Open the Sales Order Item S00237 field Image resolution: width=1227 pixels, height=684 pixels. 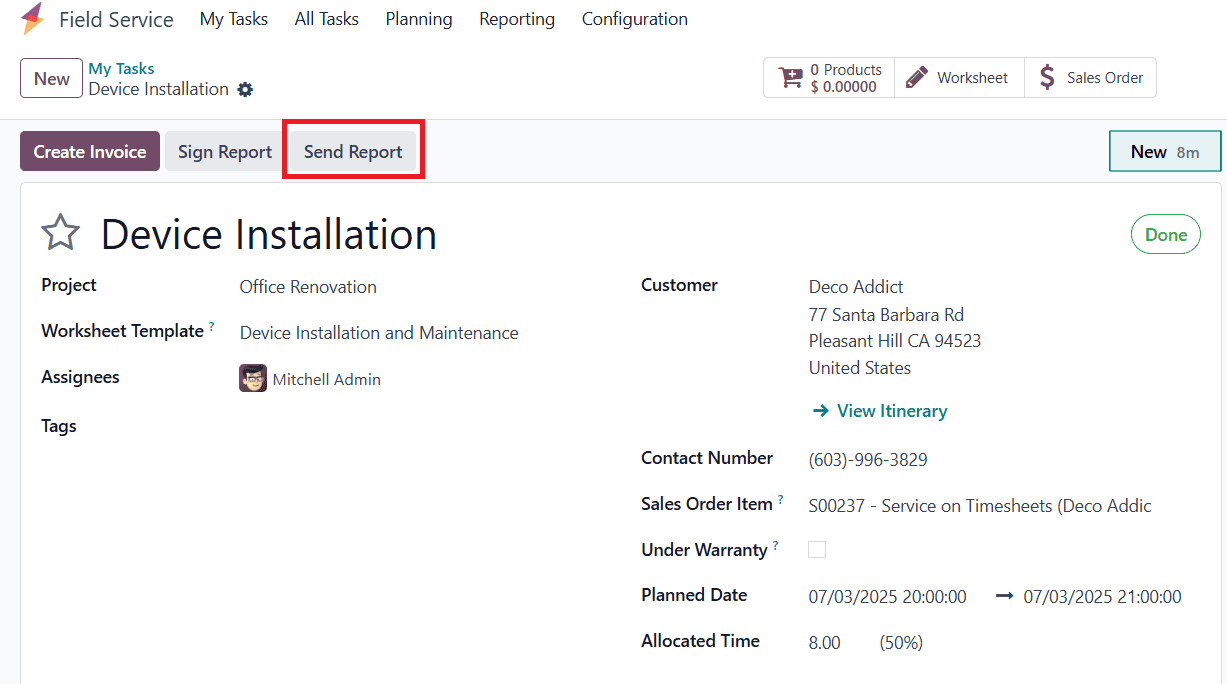point(980,506)
